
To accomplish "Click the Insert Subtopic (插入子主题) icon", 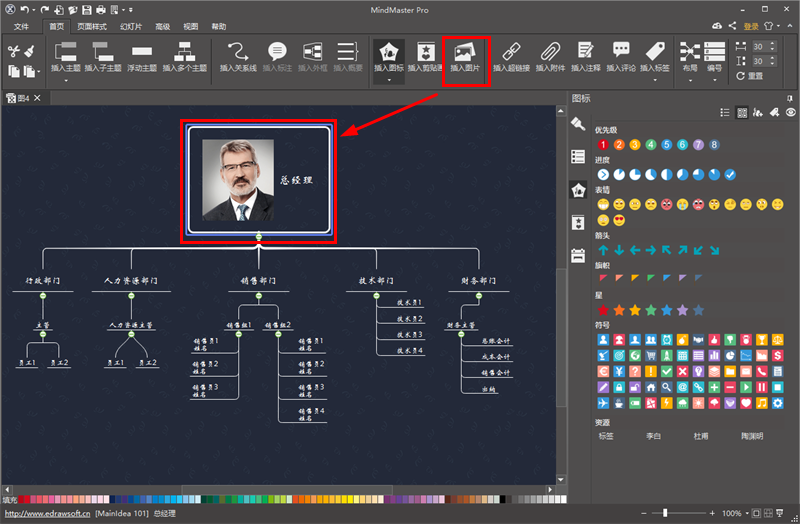I will tap(103, 52).
